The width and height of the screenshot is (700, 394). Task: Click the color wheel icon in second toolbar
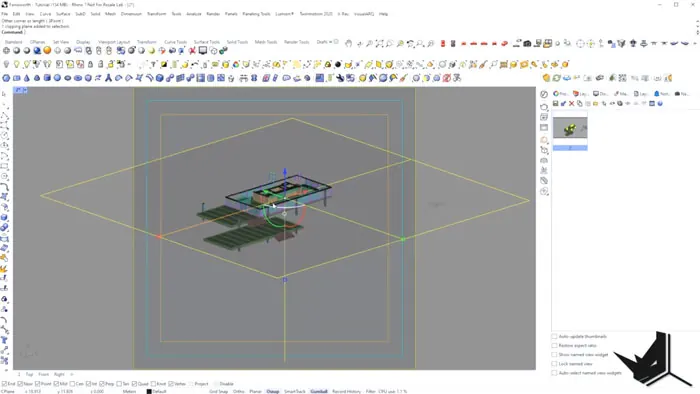pos(236,64)
